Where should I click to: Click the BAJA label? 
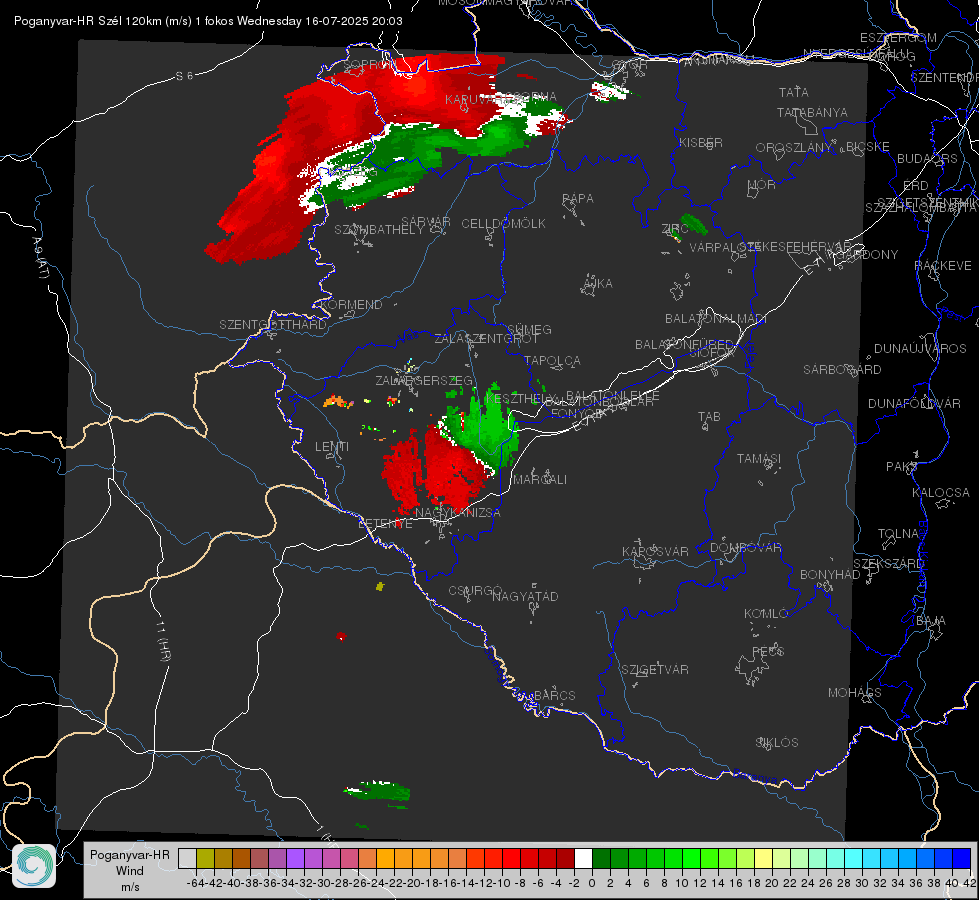pos(931,620)
